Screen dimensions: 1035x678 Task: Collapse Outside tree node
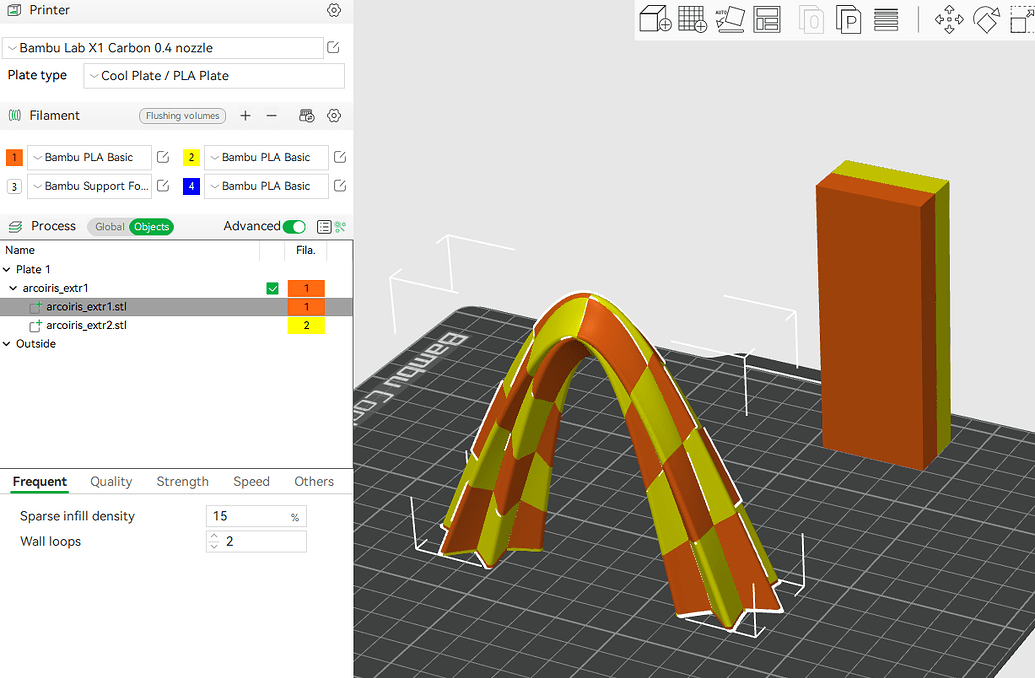coord(7,344)
